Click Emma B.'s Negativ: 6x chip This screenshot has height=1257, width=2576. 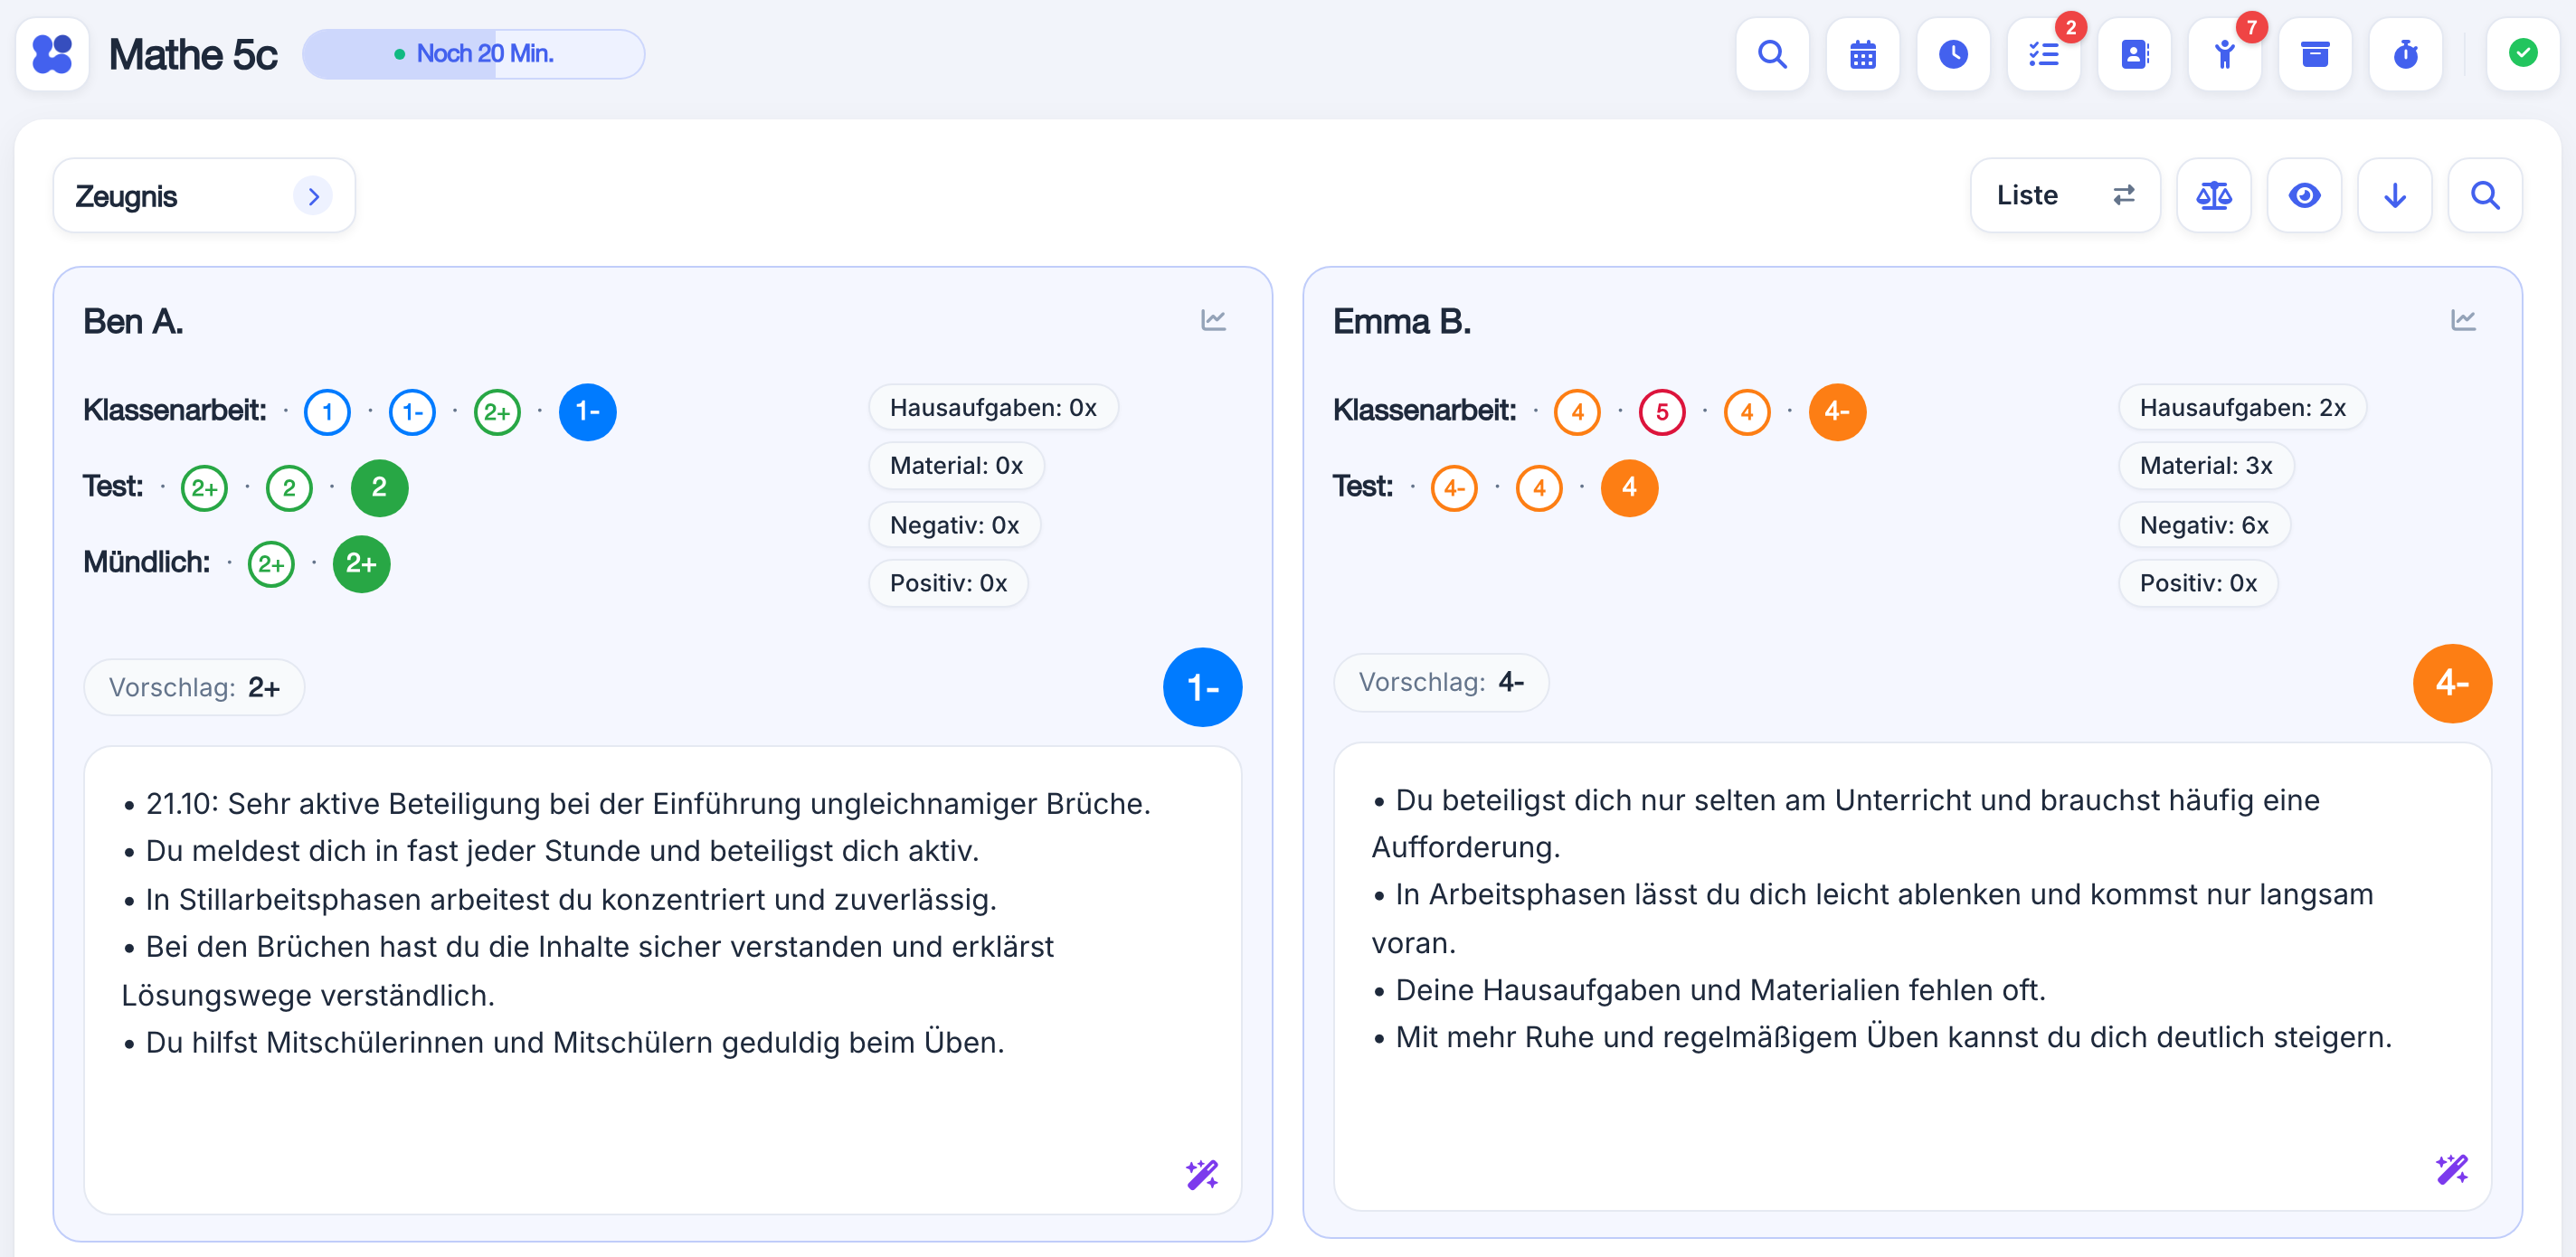2204,525
